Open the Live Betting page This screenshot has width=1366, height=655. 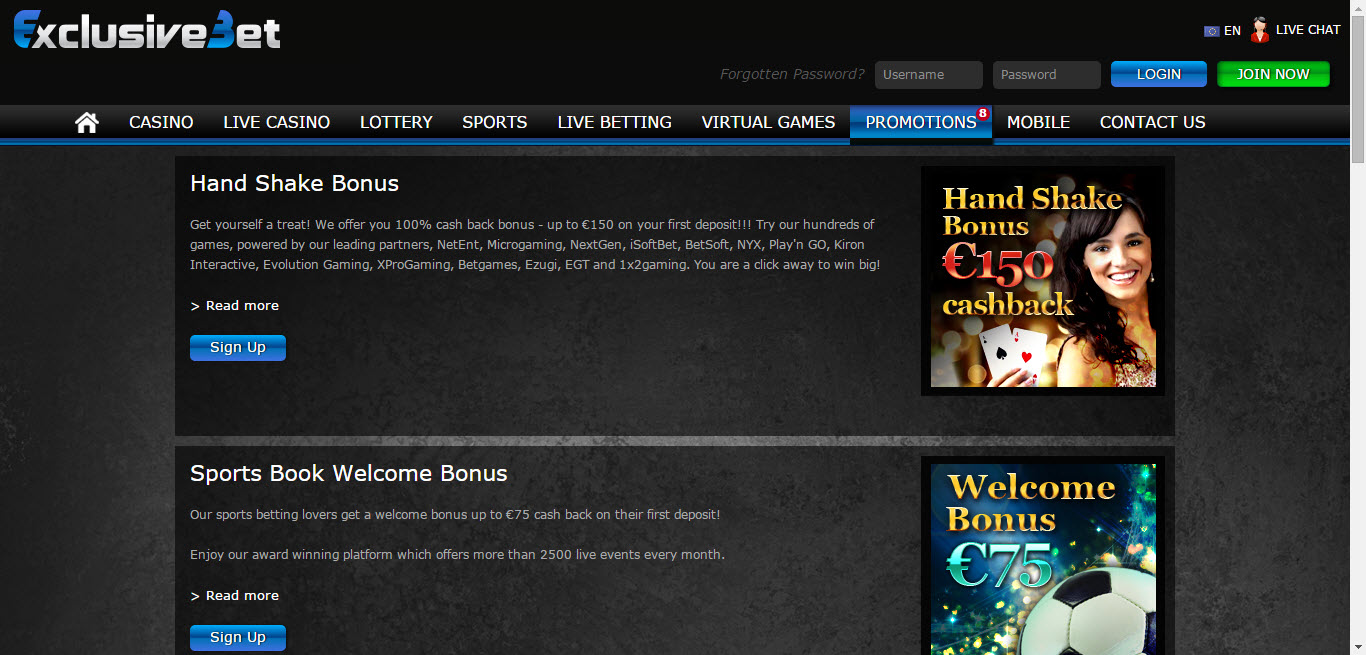click(x=614, y=122)
